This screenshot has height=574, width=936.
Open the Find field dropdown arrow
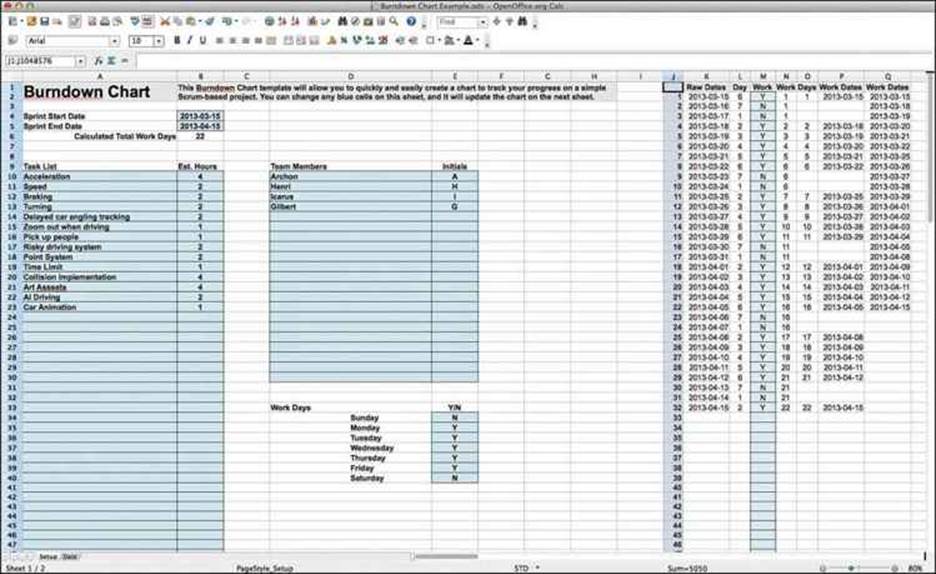[x=482, y=22]
